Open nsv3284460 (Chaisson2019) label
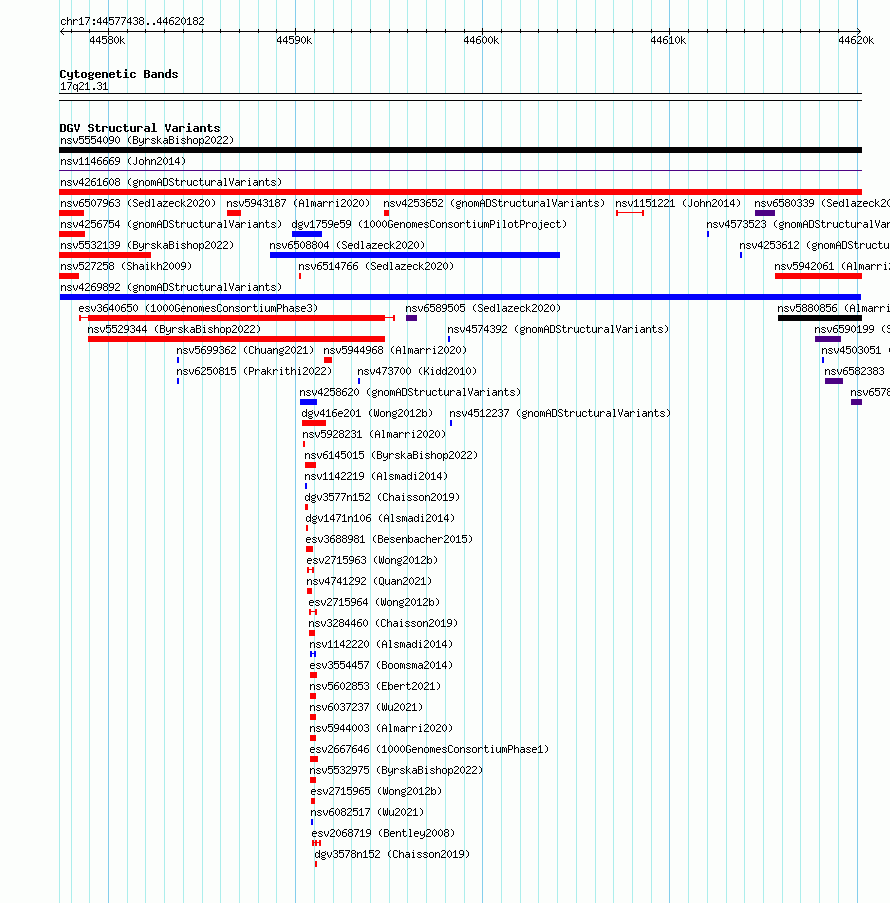The height and width of the screenshot is (903, 890). coord(383,624)
